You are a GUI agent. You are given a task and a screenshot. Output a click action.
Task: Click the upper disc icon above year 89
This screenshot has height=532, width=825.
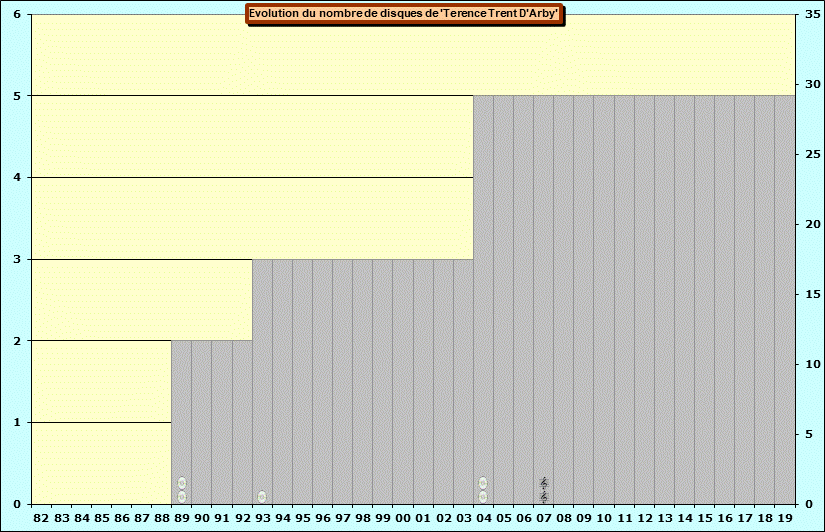[182, 483]
